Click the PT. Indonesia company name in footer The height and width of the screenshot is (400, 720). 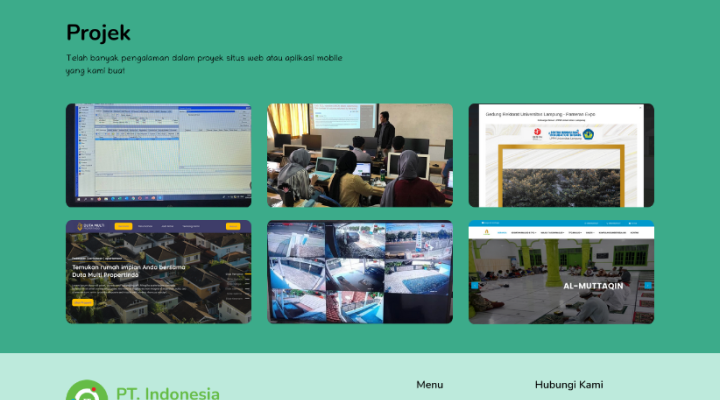click(x=167, y=393)
